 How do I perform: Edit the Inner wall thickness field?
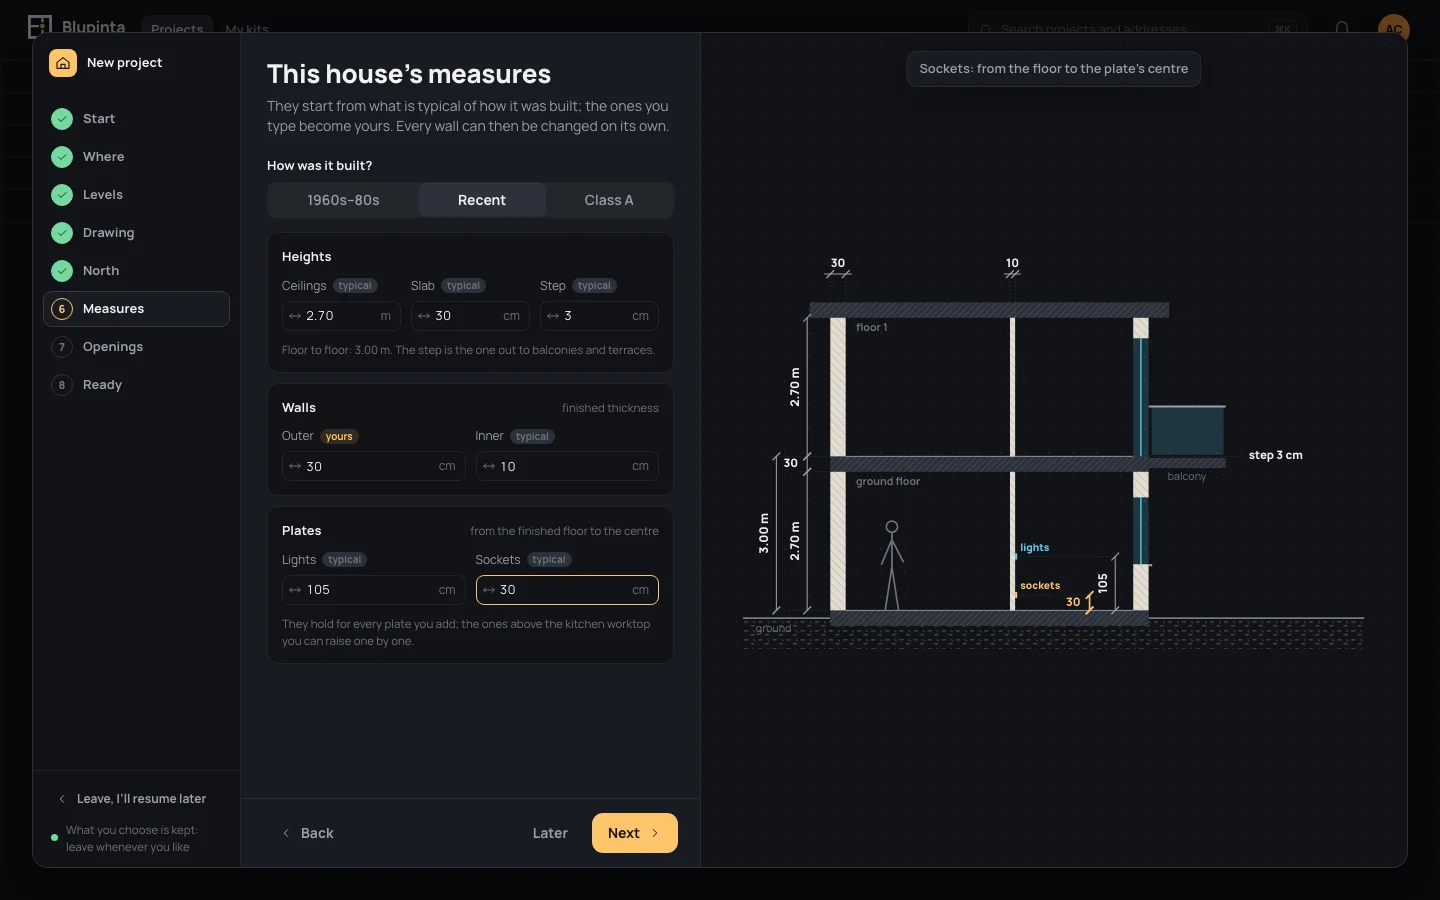pos(567,466)
